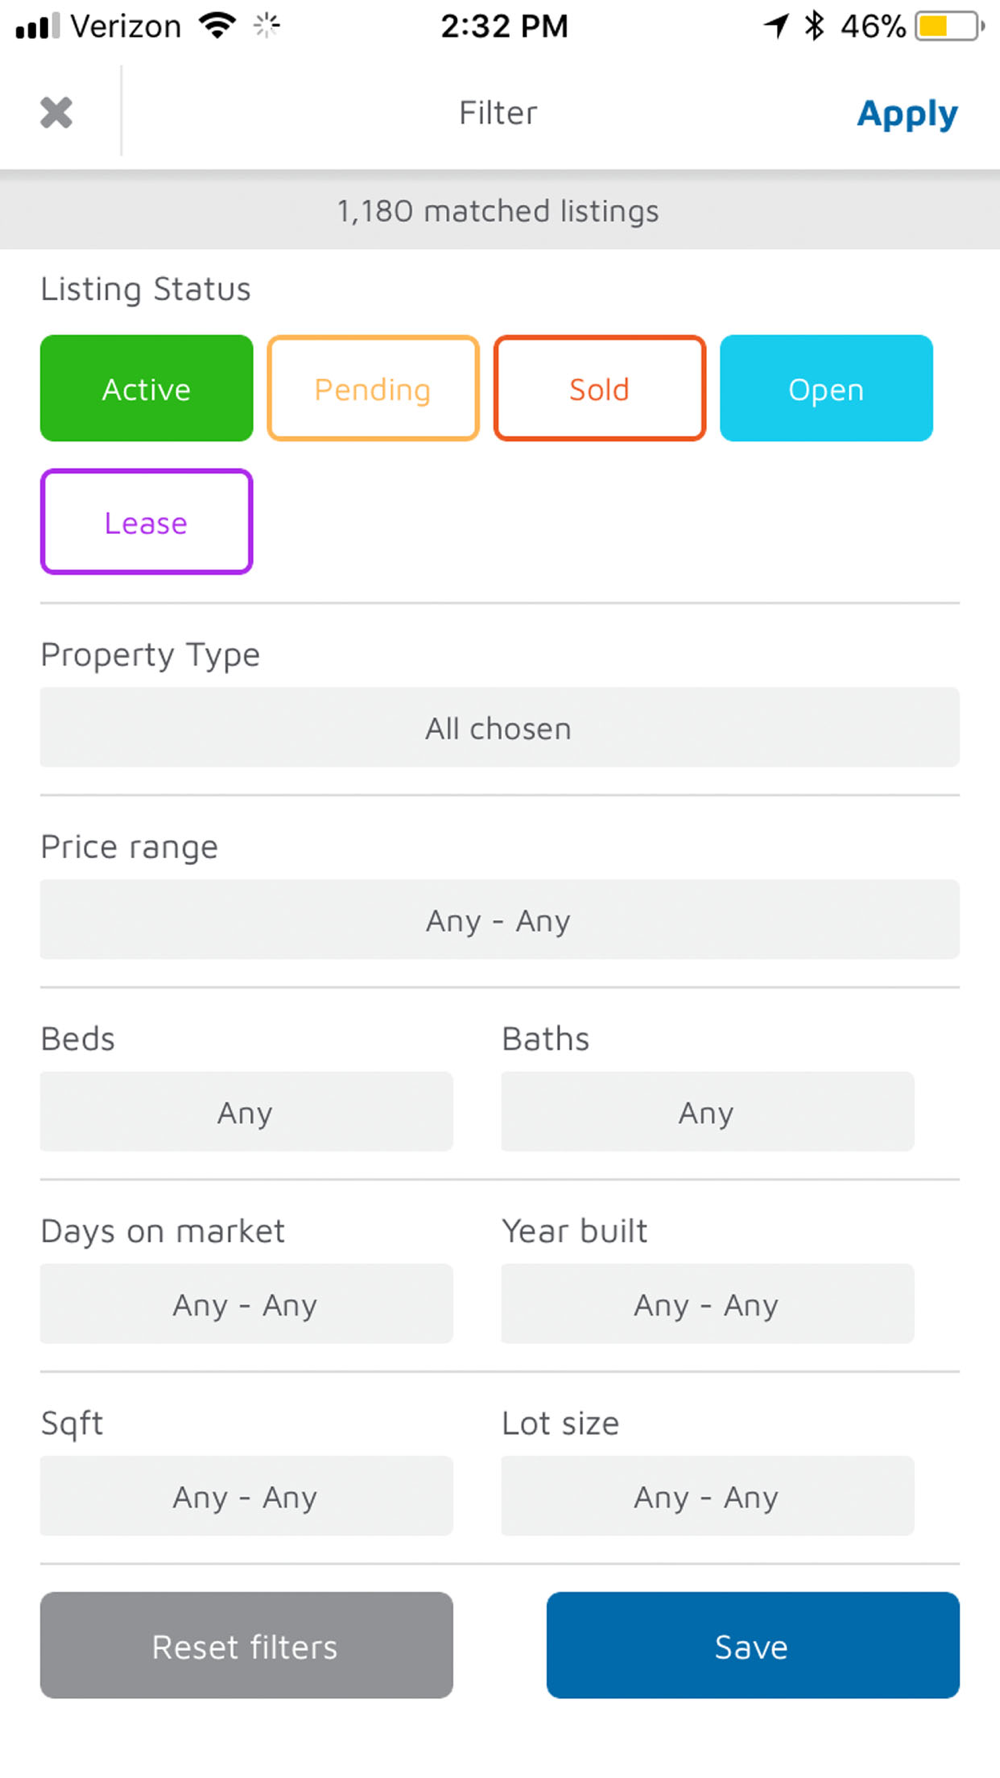Tap Apply to apply filters
Image resolution: width=1000 pixels, height=1778 pixels.
pos(907,114)
